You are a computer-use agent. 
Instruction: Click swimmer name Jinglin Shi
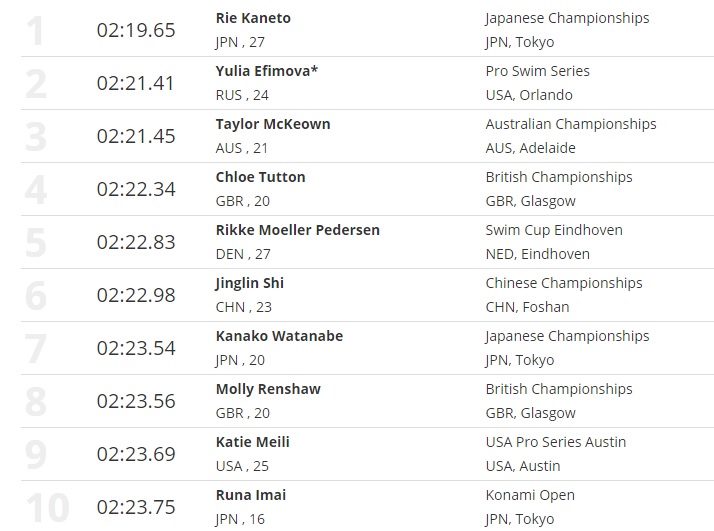[x=250, y=283]
